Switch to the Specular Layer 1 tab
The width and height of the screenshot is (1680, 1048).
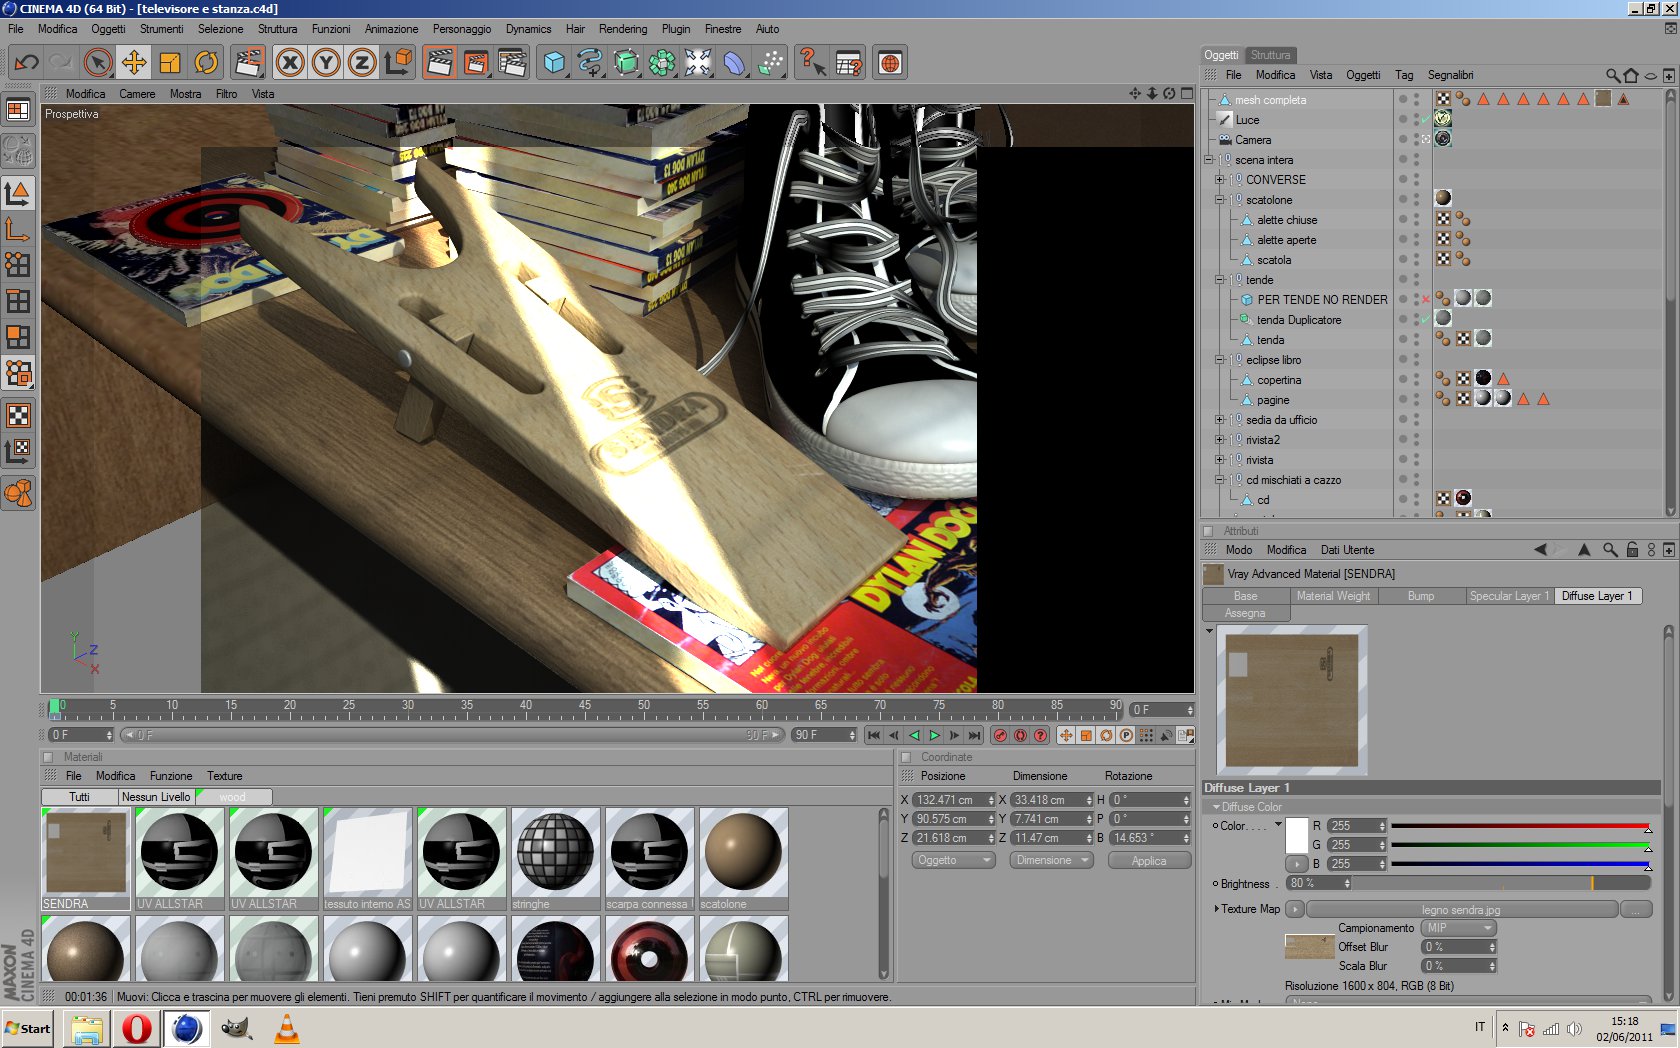tap(1508, 596)
